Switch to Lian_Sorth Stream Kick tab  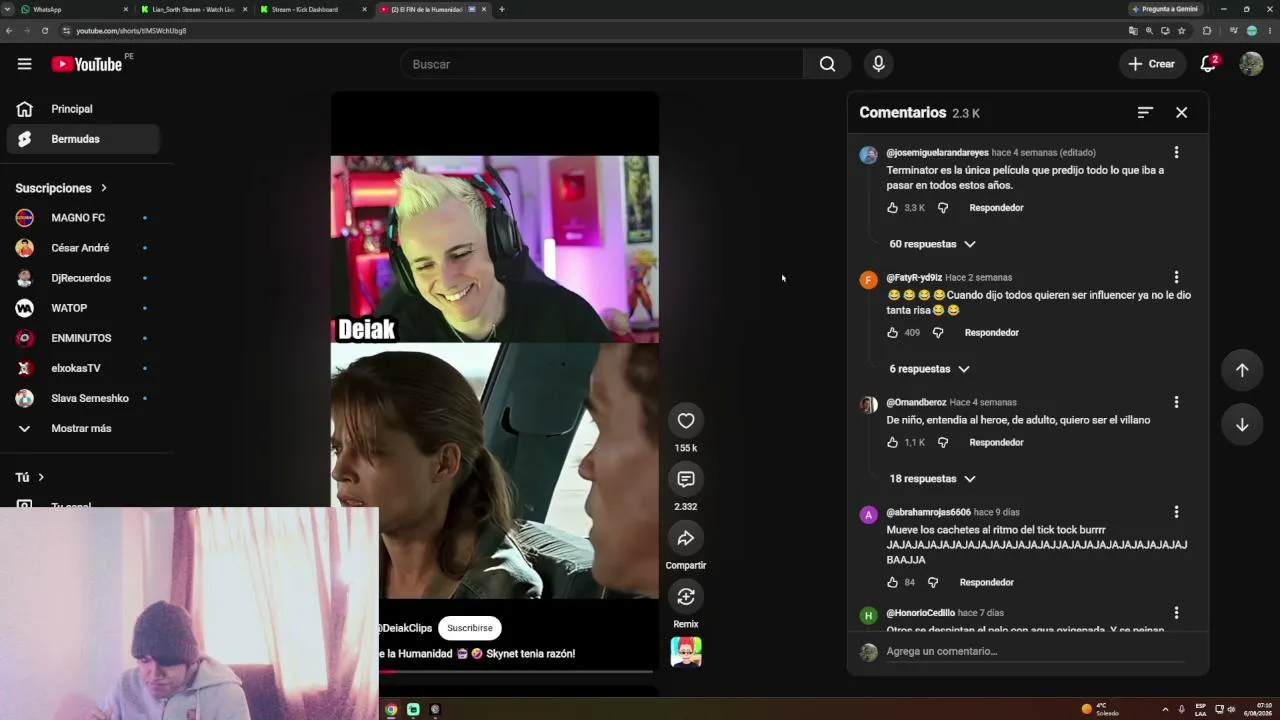point(194,9)
